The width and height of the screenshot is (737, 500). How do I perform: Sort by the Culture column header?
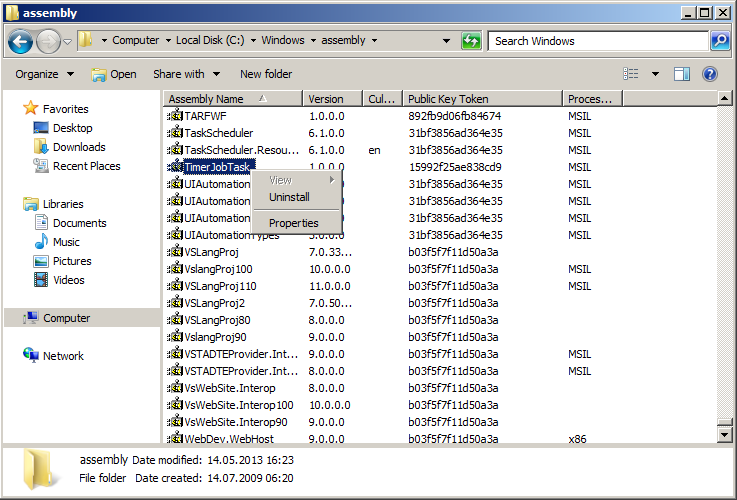click(x=383, y=99)
